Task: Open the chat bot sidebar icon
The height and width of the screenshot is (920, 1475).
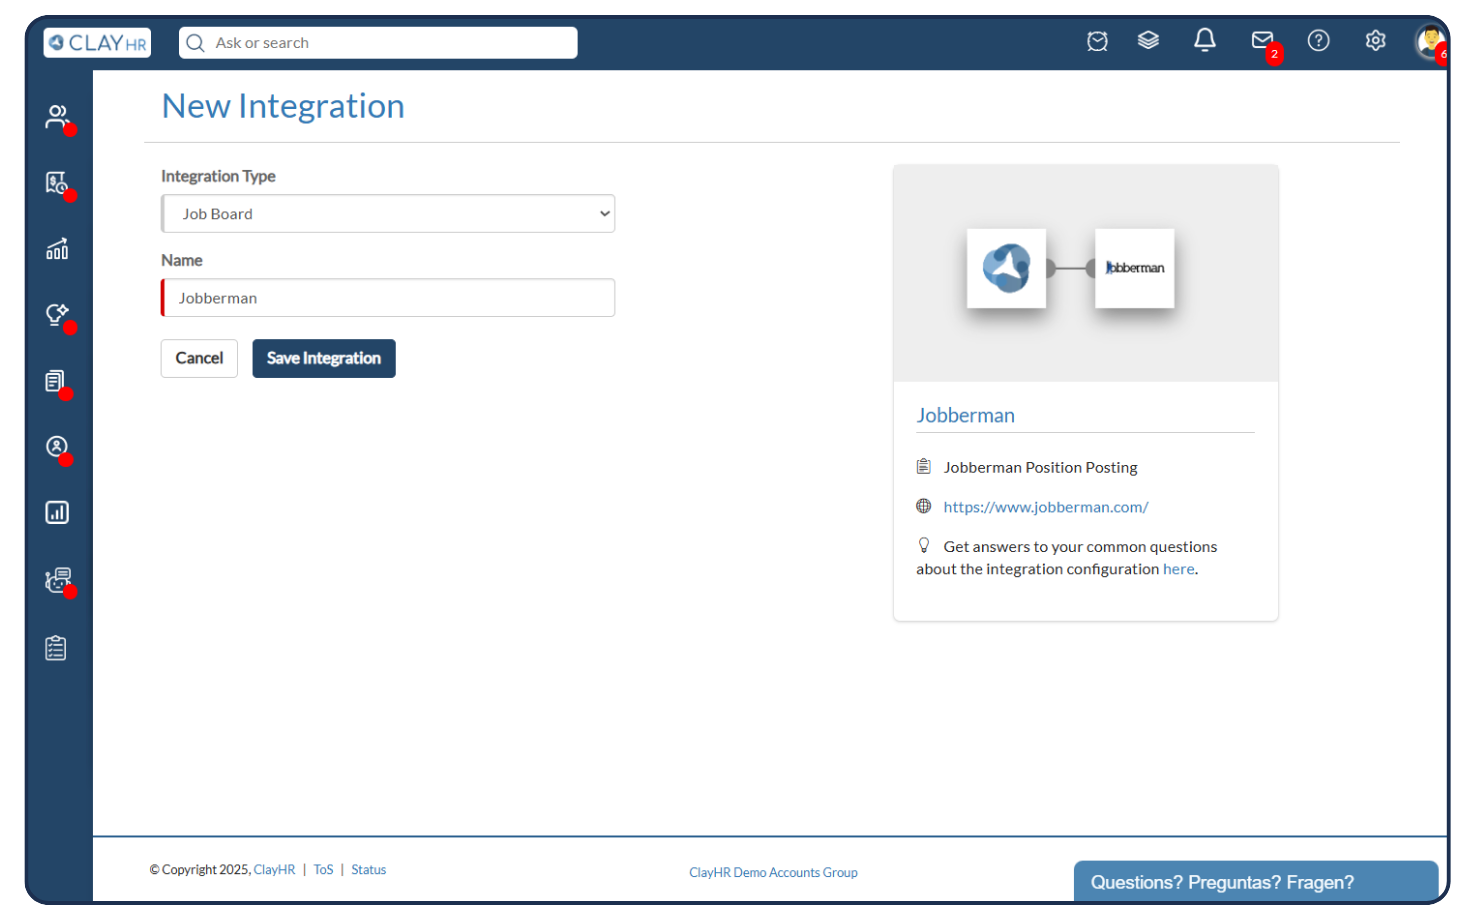Action: coord(58,580)
